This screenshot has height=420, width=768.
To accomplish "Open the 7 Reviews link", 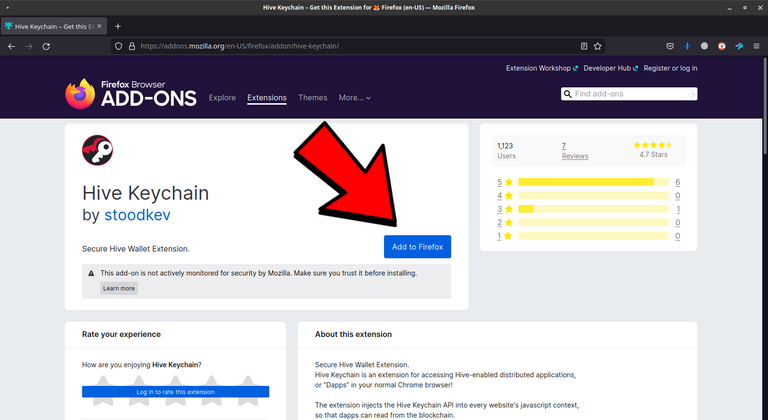I will click(575, 151).
